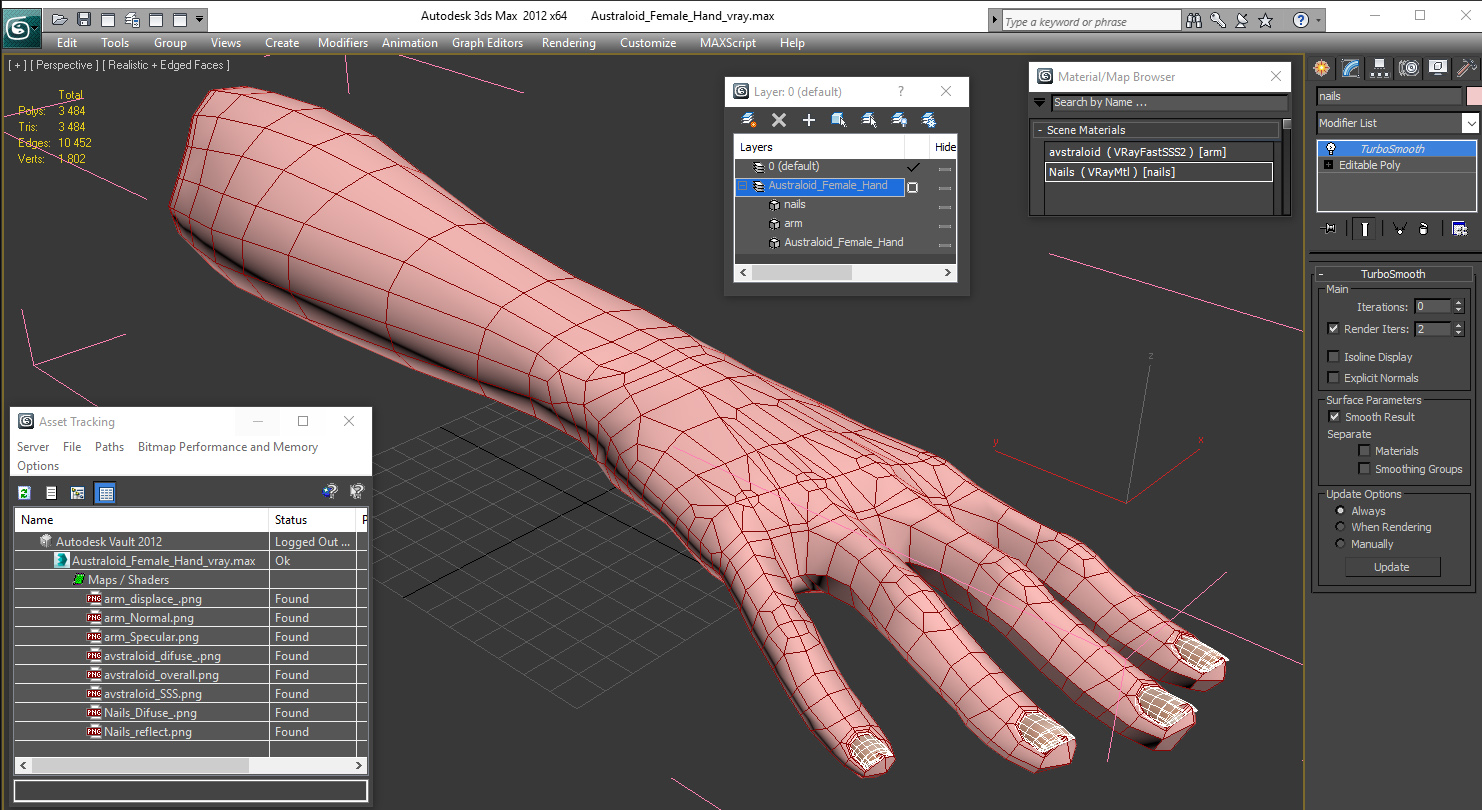Open the Modify command panel tab
This screenshot has height=810, width=1482.
(1351, 68)
